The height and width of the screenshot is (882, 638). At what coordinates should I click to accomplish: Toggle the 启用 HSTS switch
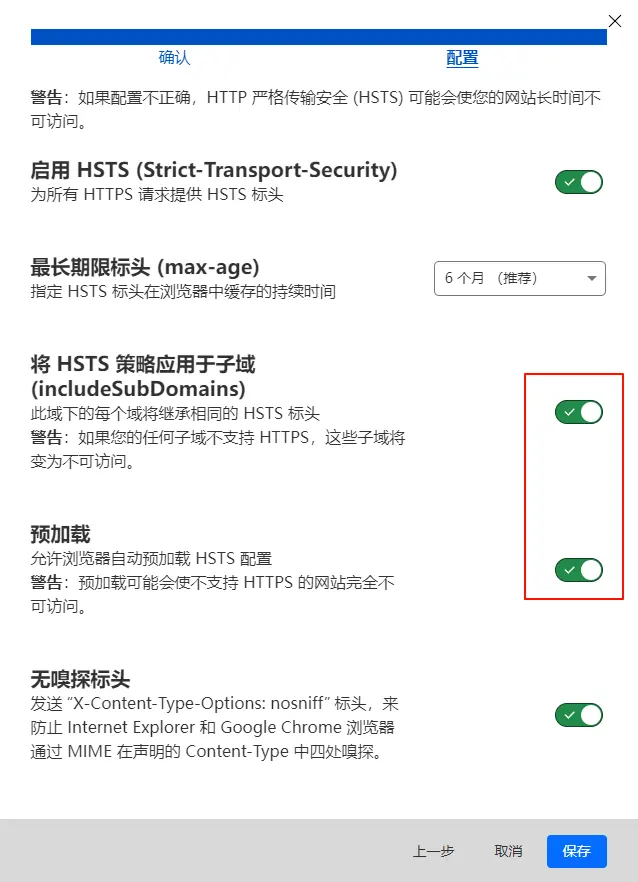click(x=579, y=182)
